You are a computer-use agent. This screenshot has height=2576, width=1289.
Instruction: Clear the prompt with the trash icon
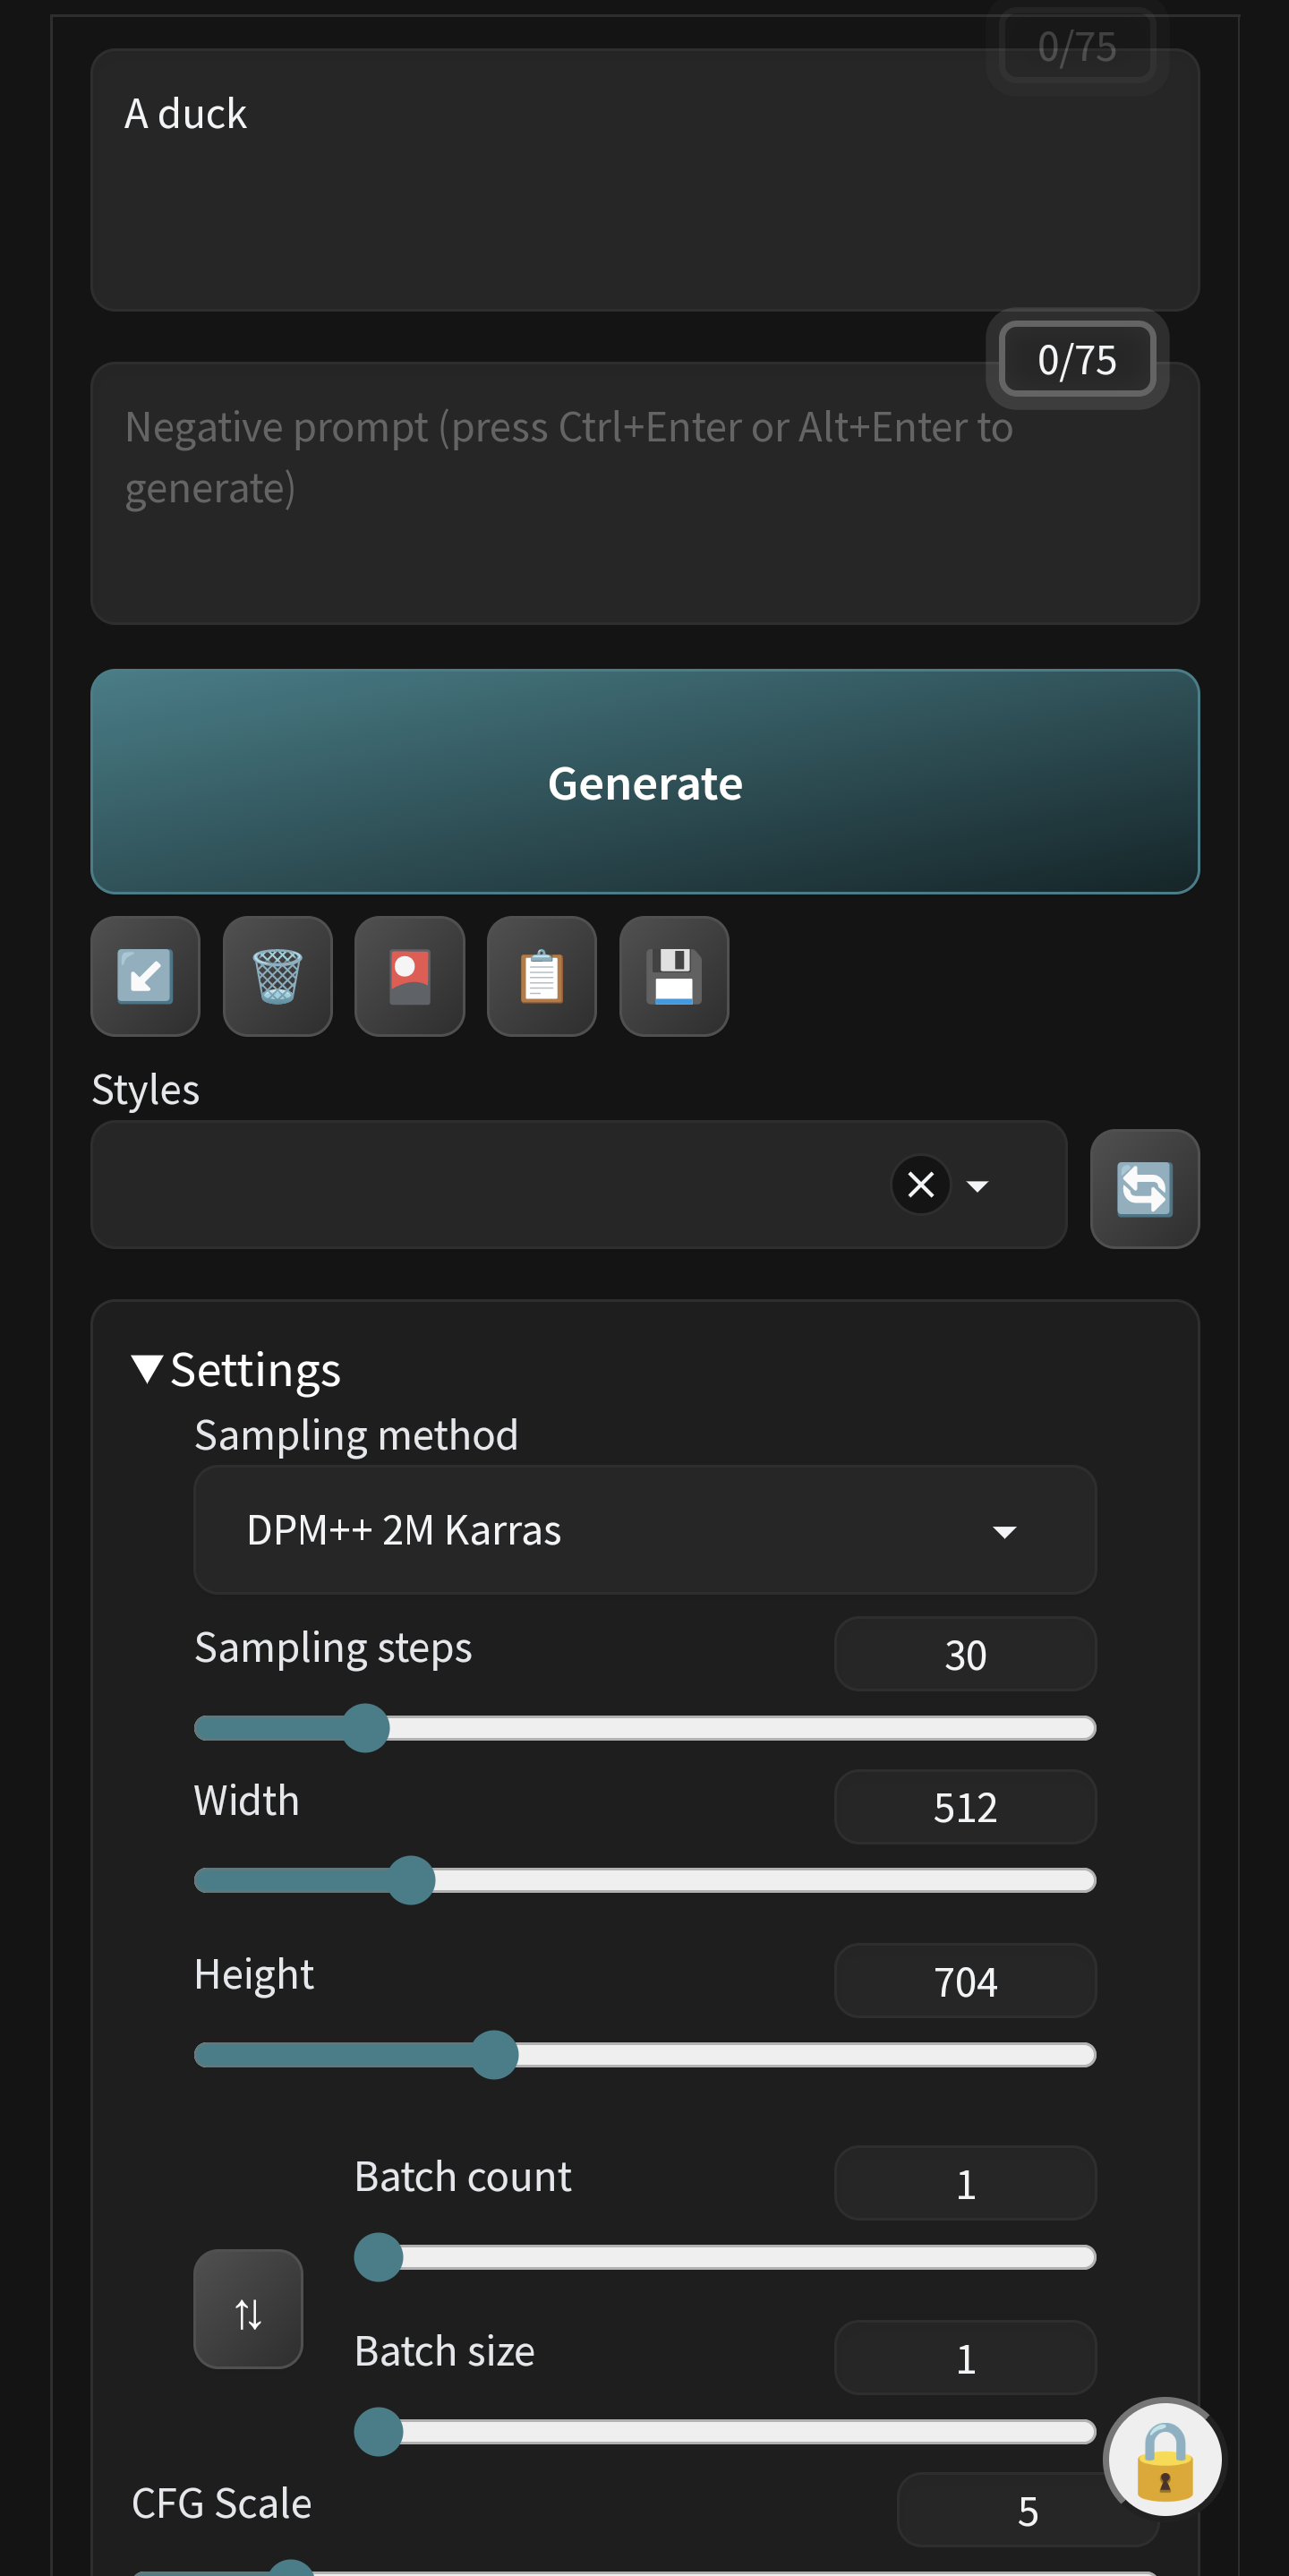(277, 976)
